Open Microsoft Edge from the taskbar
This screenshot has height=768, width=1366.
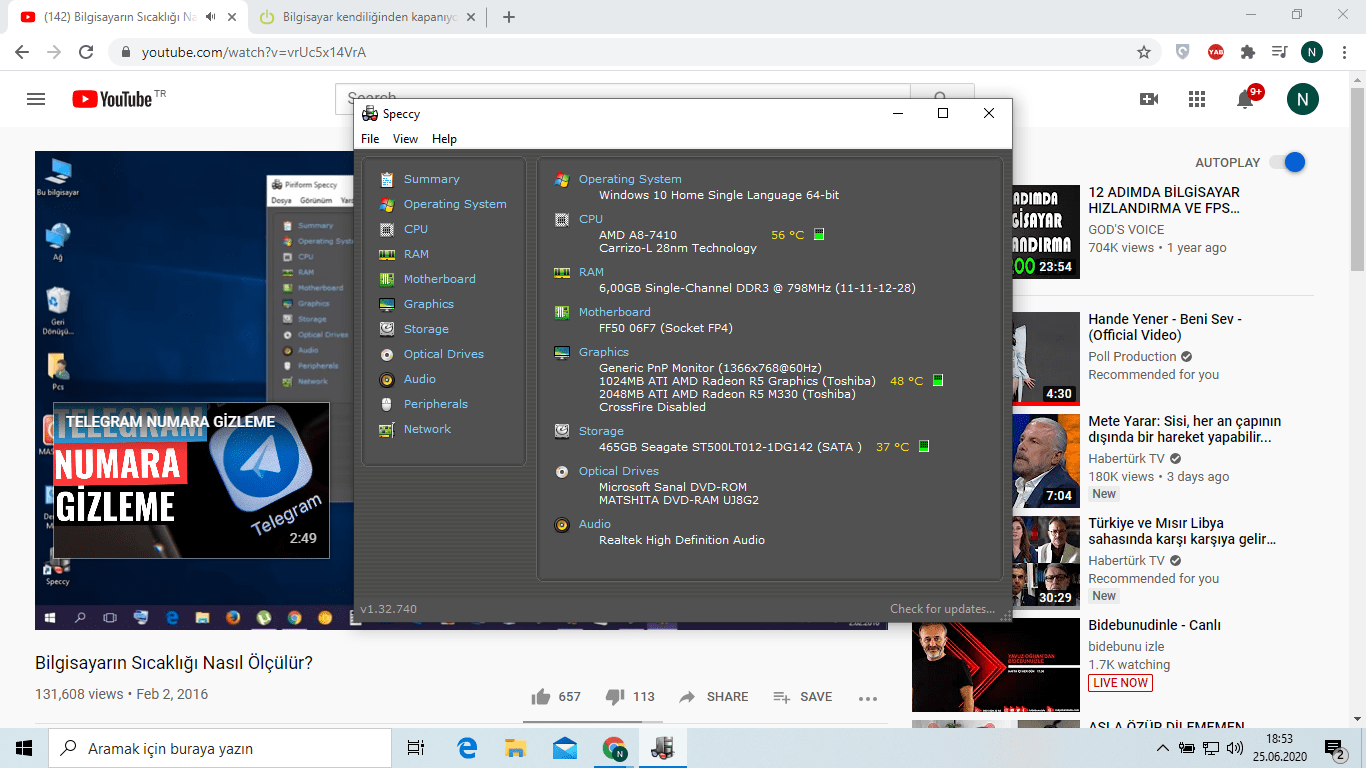tap(467, 748)
